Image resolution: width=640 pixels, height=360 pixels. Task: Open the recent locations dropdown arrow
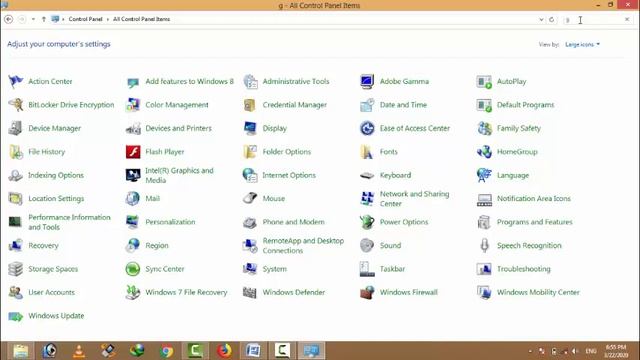33,19
